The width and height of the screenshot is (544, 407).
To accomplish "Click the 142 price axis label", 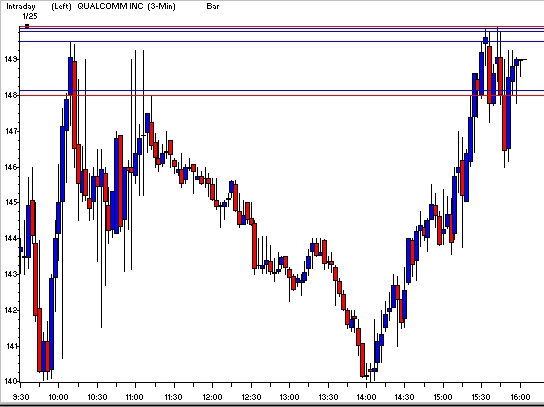I will pyautogui.click(x=10, y=310).
